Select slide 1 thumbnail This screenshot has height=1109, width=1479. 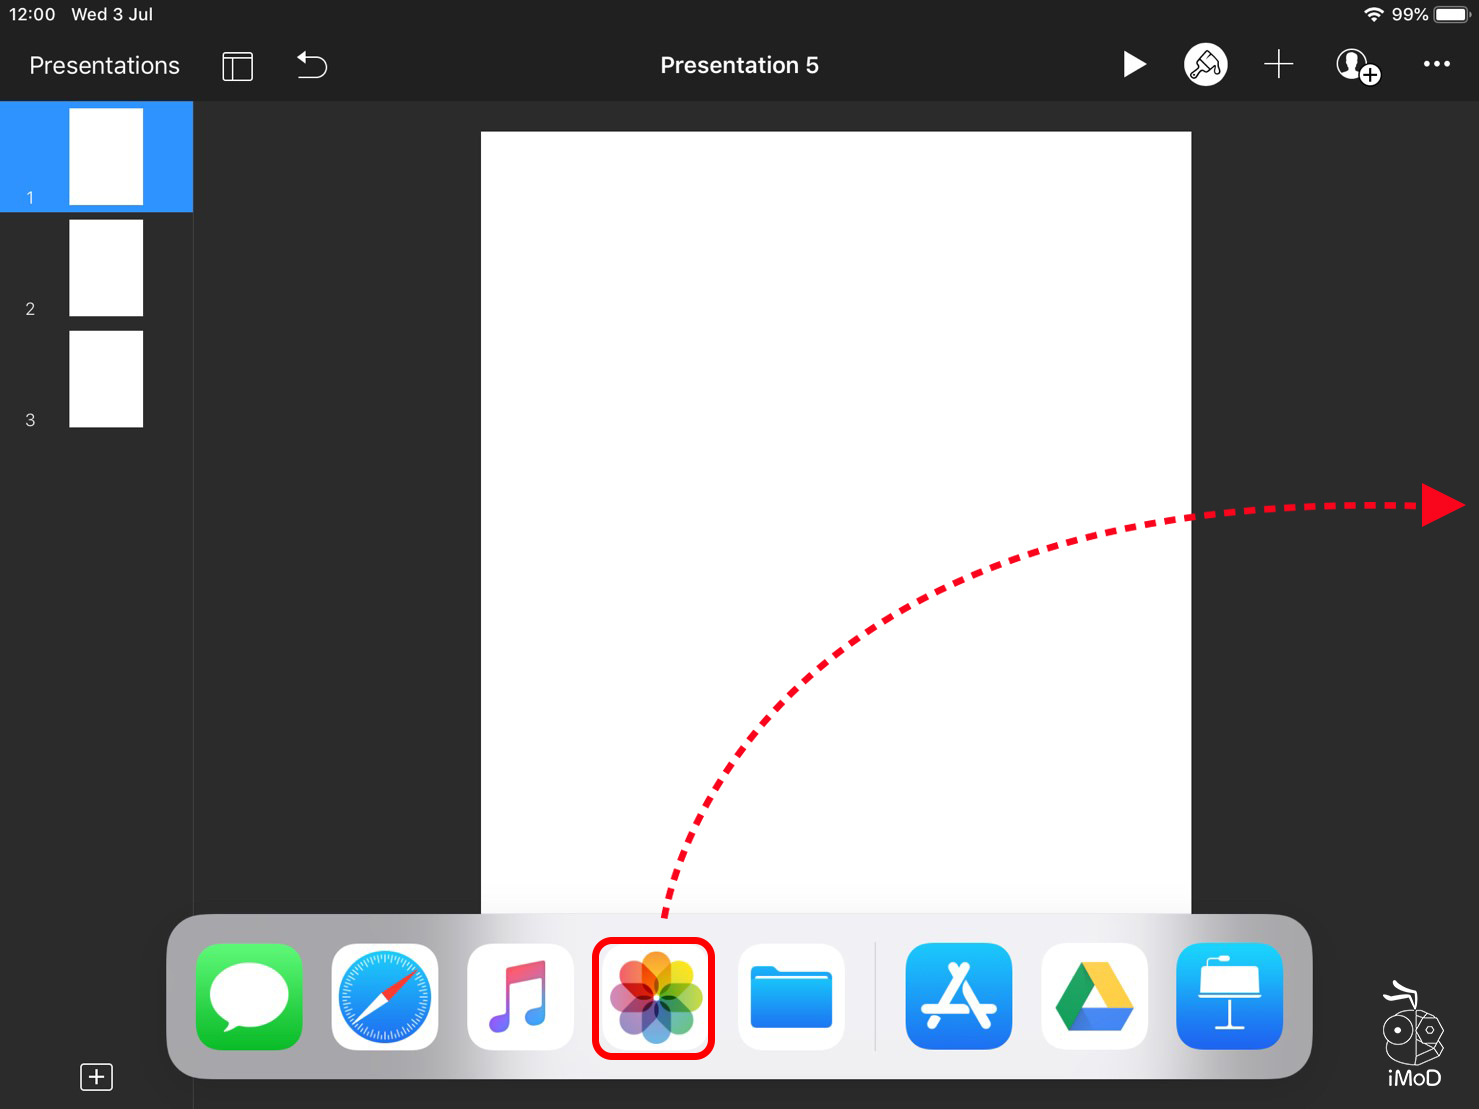pyautogui.click(x=105, y=156)
